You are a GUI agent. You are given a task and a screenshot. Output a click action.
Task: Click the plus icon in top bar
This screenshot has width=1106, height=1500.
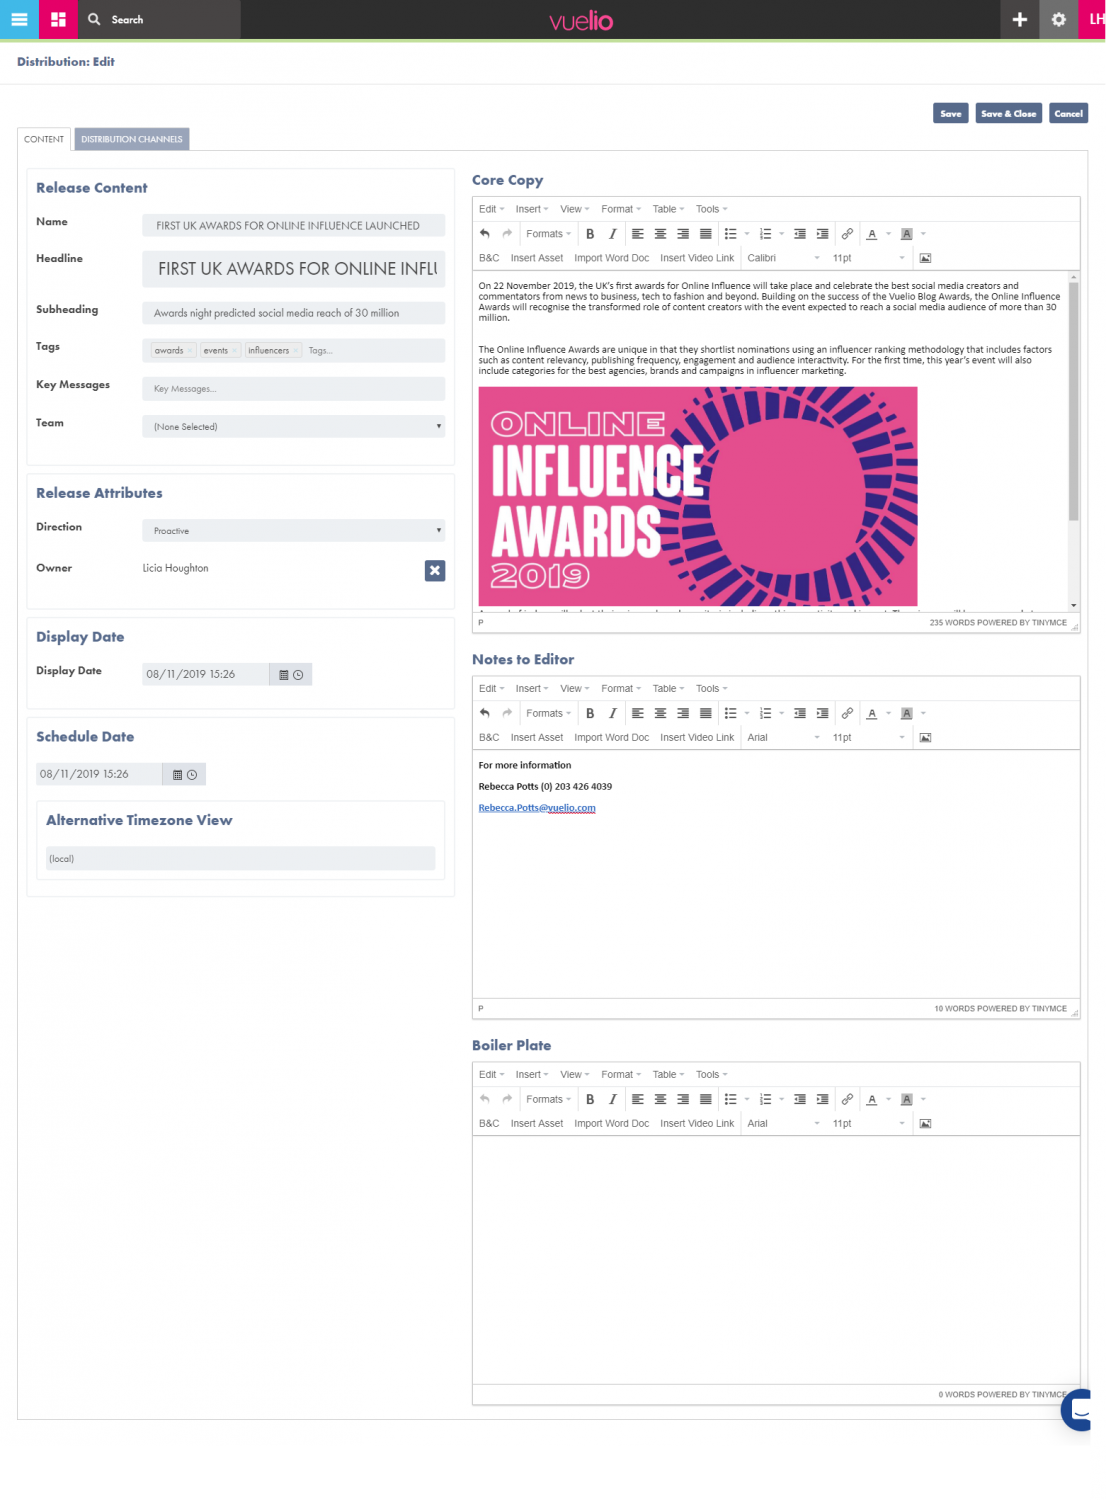[x=1019, y=19]
